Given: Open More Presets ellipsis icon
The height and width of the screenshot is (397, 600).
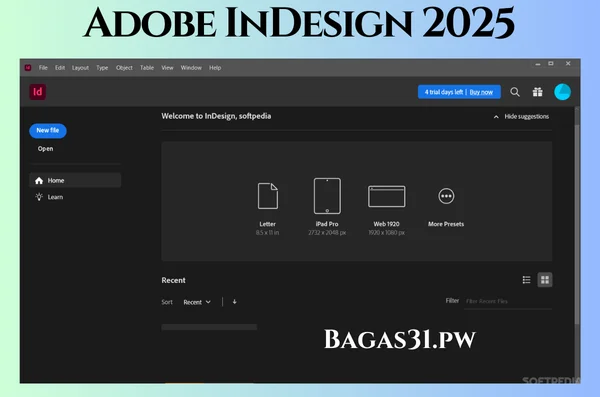Looking at the screenshot, I should pos(446,196).
